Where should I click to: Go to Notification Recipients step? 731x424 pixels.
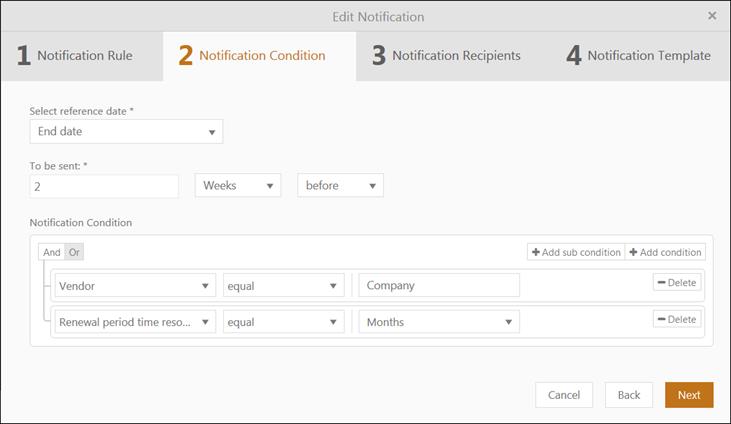[446, 56]
